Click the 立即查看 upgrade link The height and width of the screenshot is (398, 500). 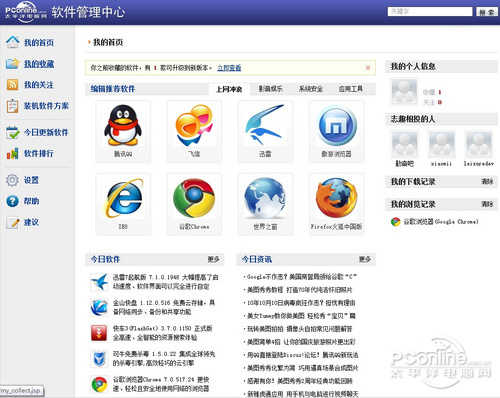(229, 68)
